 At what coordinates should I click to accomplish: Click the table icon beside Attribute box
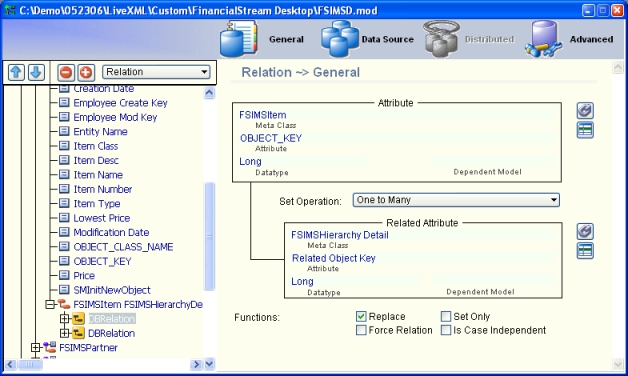point(585,130)
